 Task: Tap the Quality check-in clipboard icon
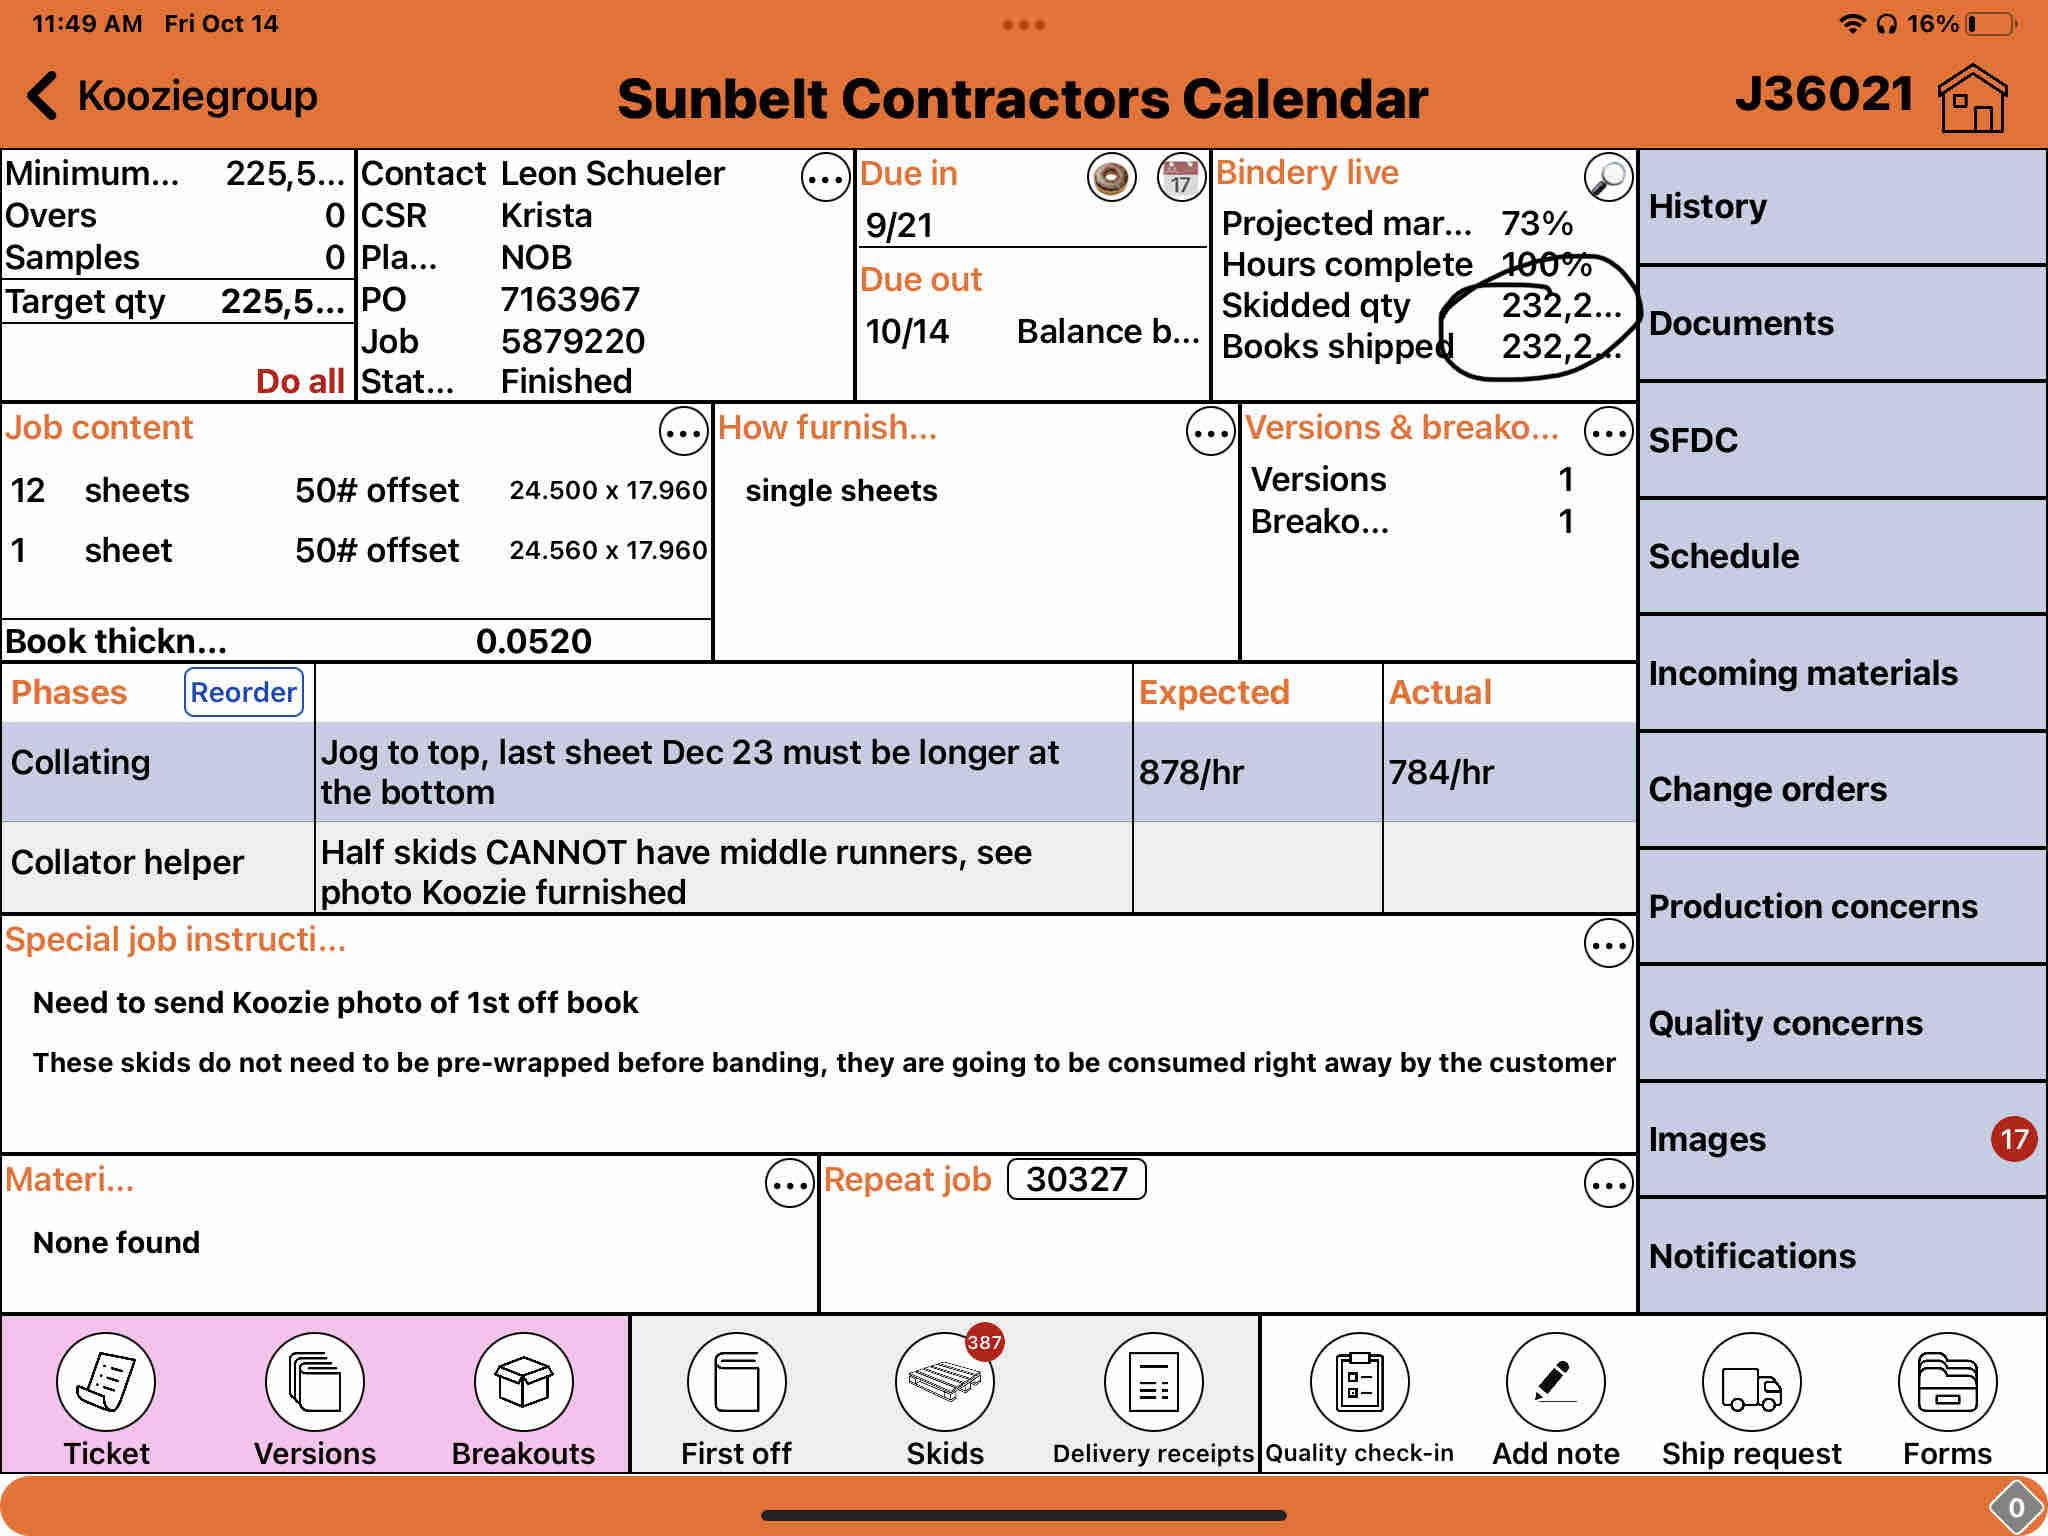(1360, 1382)
